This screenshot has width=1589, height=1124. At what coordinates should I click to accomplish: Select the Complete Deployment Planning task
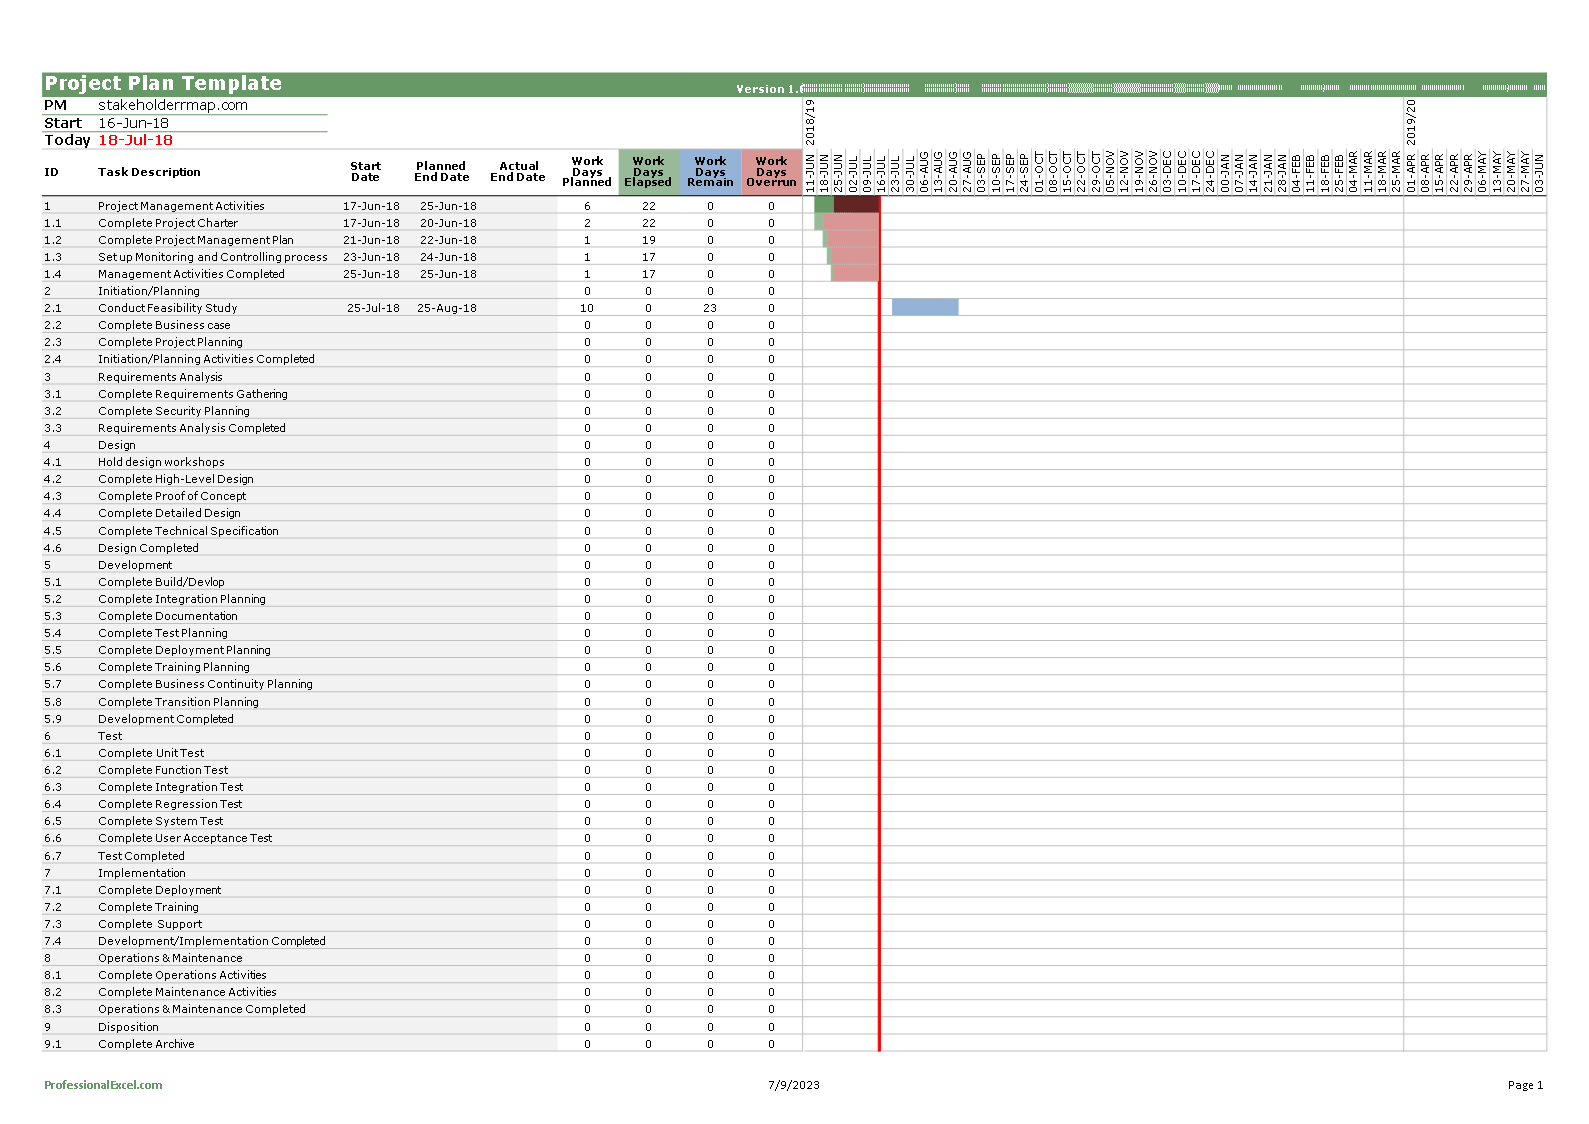(184, 650)
